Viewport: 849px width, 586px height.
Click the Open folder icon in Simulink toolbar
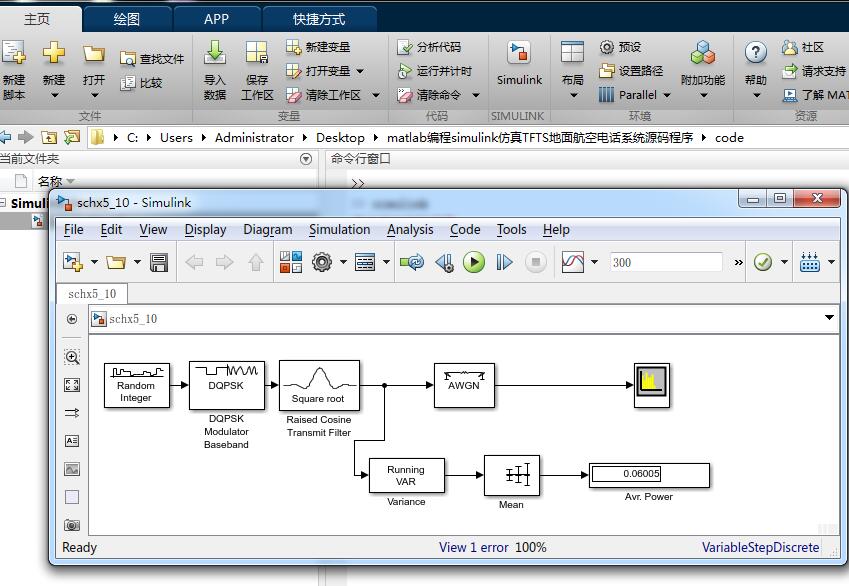tap(116, 263)
